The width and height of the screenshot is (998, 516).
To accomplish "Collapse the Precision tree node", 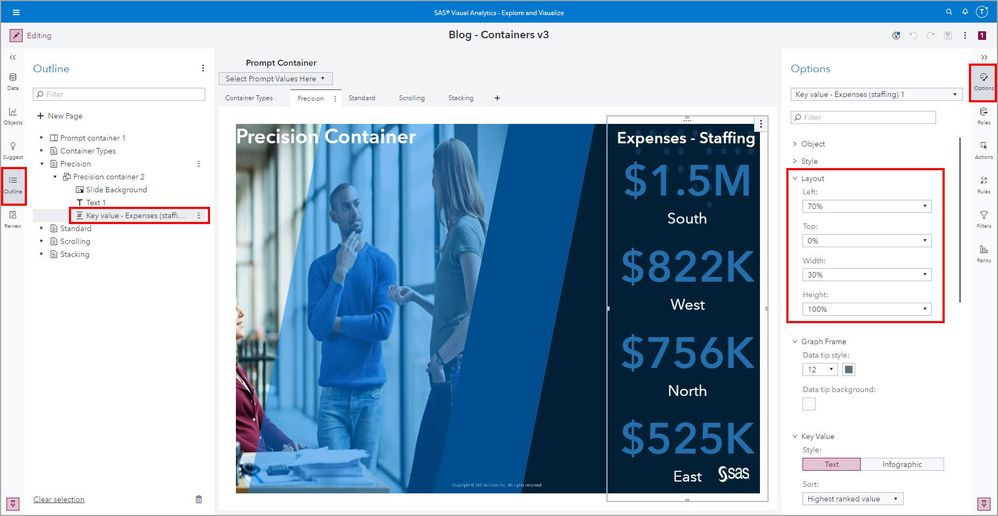I will click(42, 164).
